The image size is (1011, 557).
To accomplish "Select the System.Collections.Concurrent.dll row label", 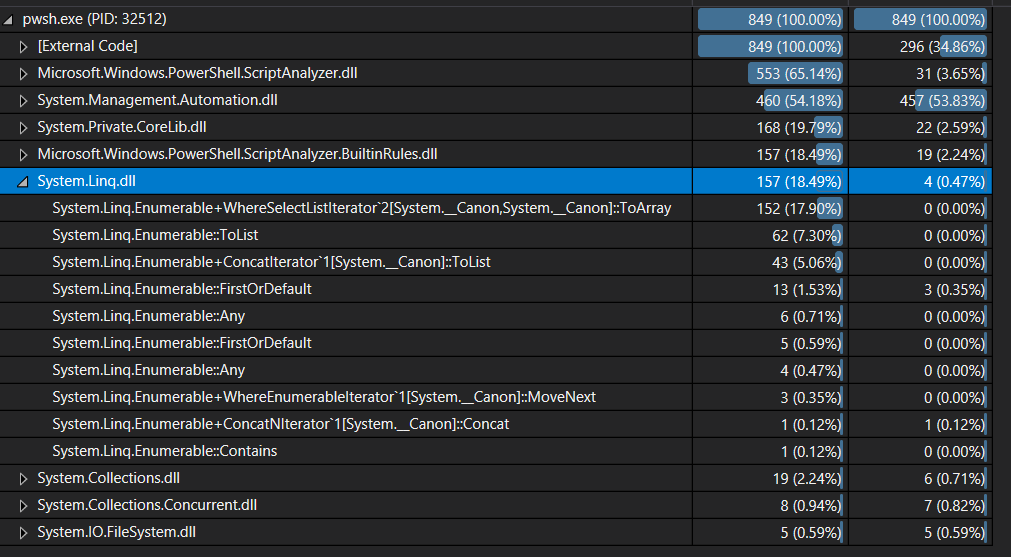I will pyautogui.click(x=147, y=505).
